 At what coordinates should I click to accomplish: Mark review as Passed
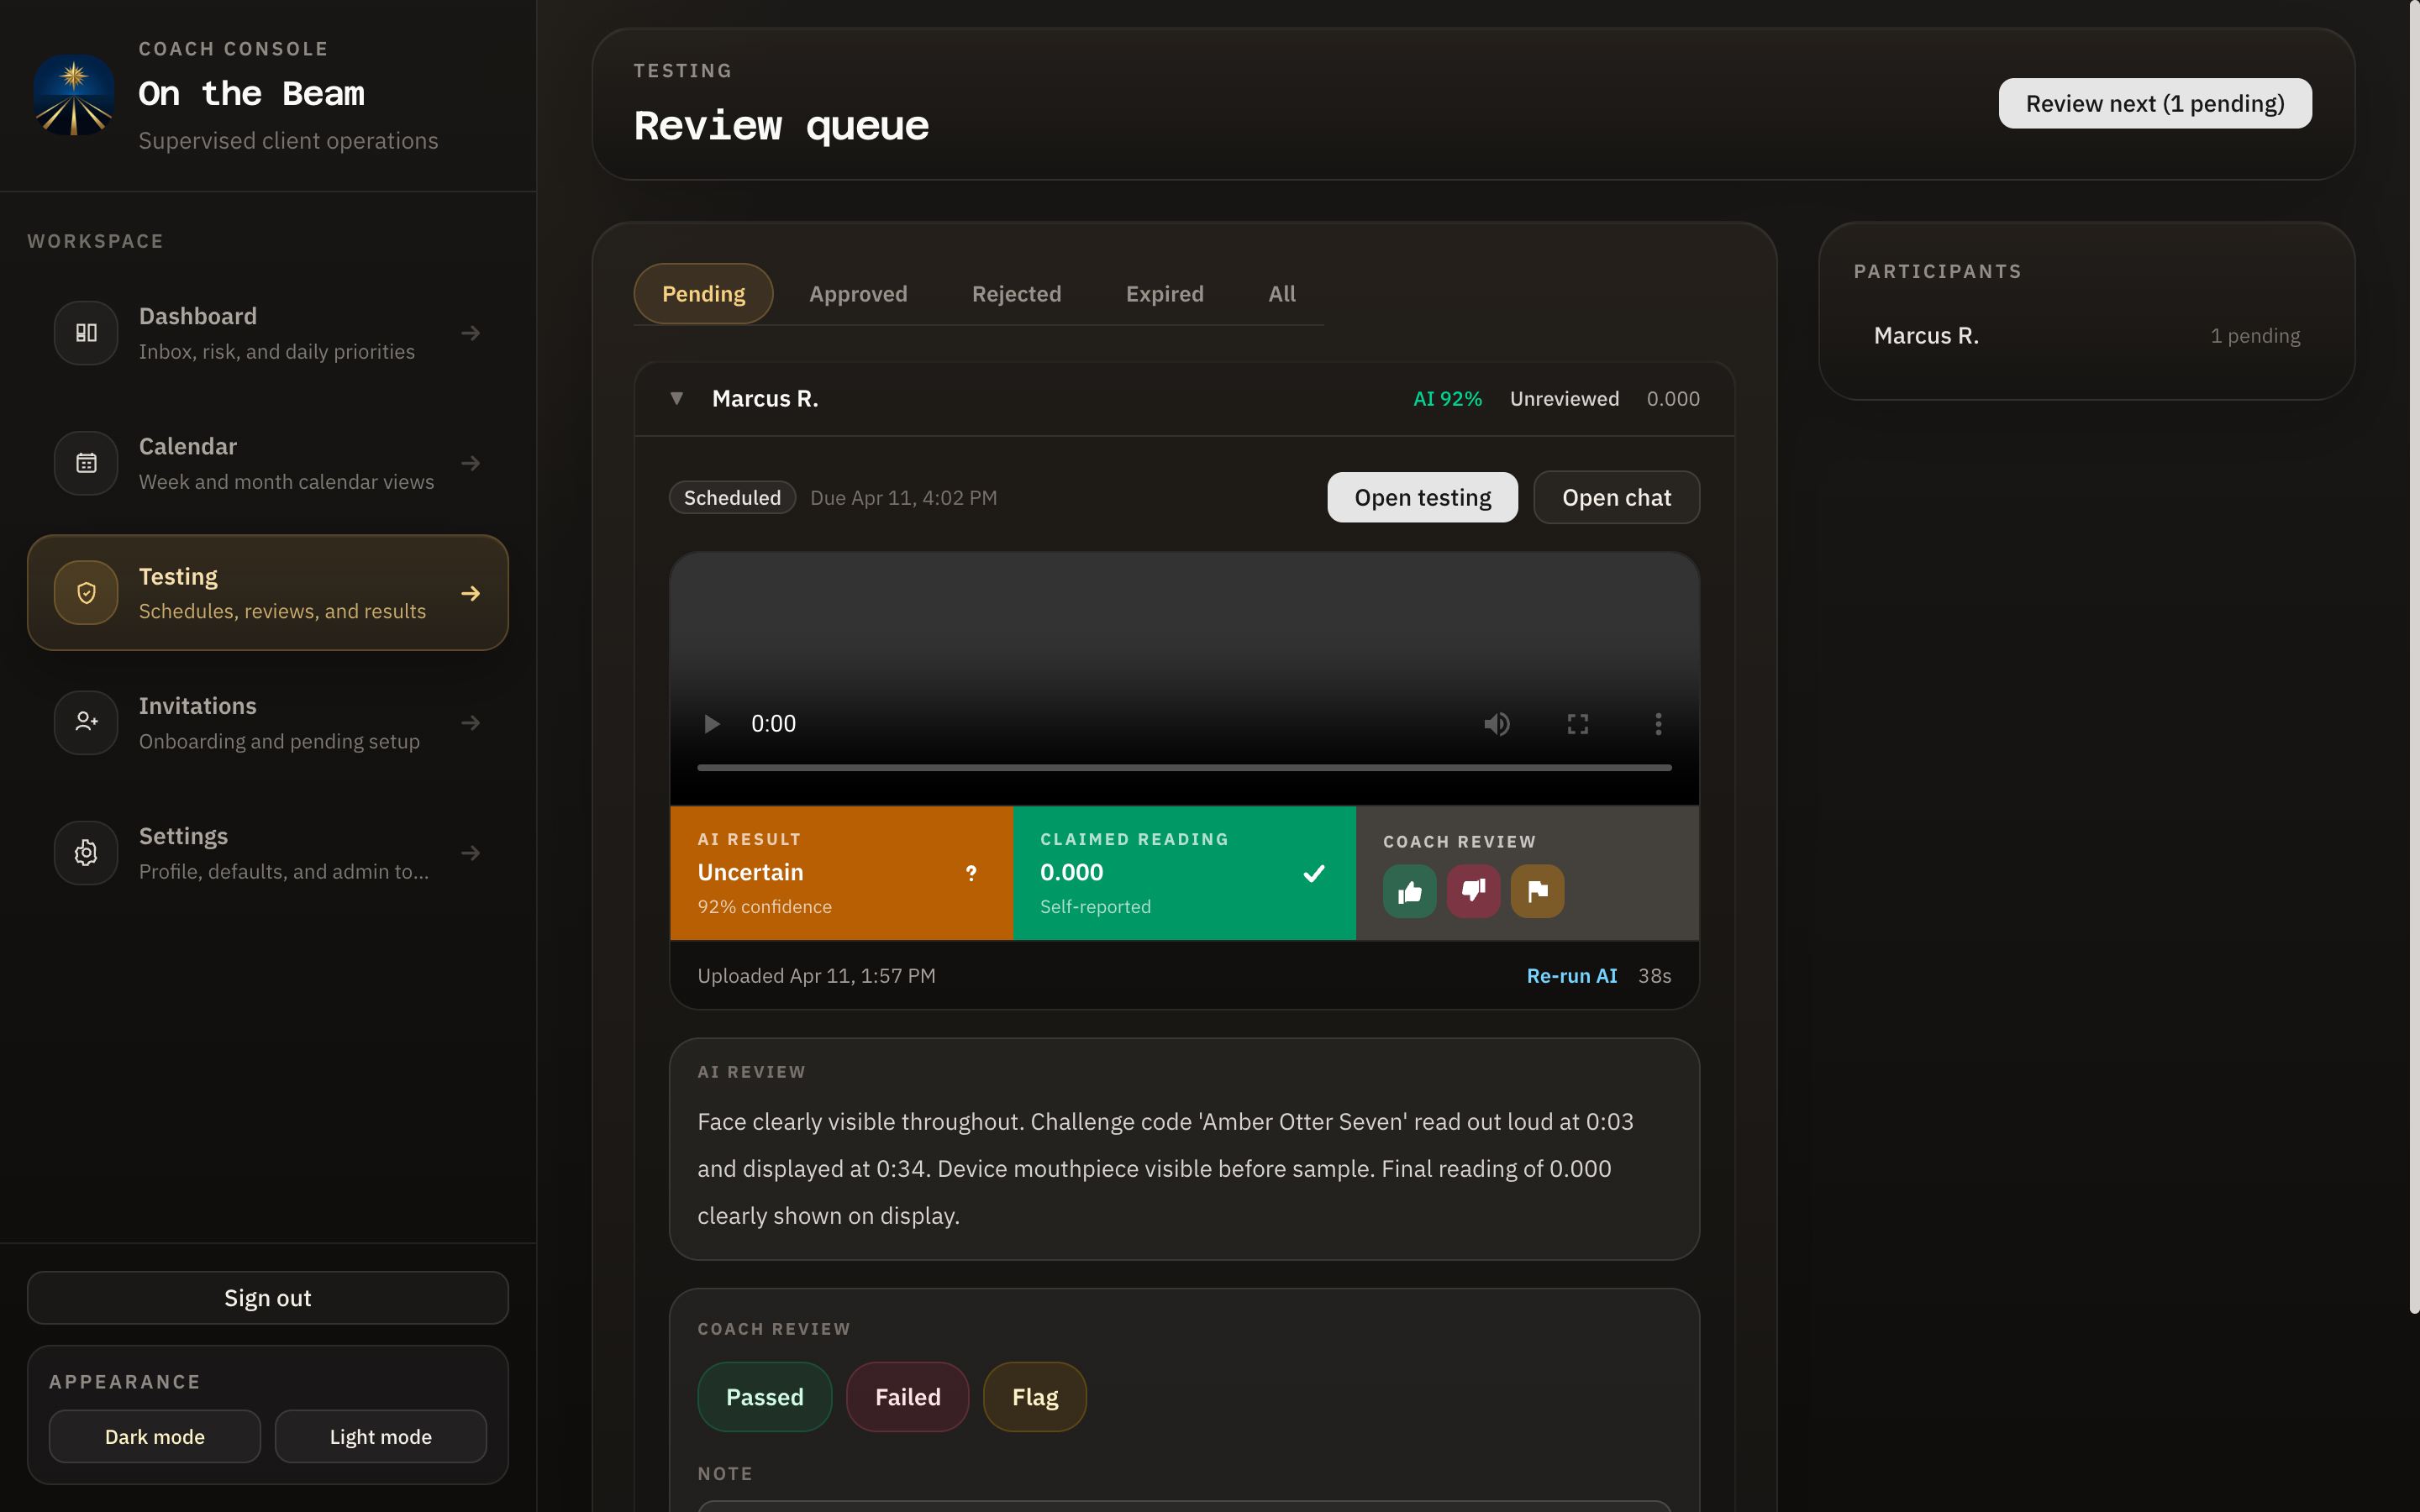point(764,1396)
